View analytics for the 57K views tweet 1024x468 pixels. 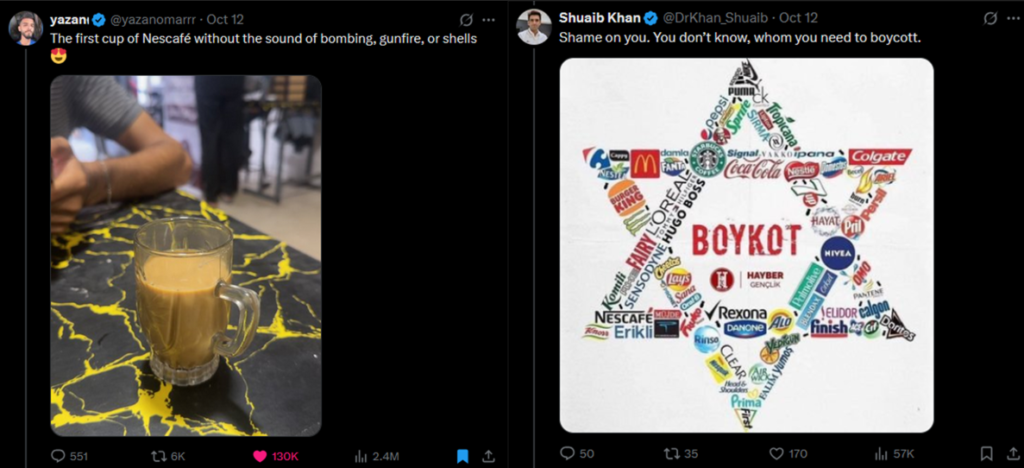[x=879, y=454]
